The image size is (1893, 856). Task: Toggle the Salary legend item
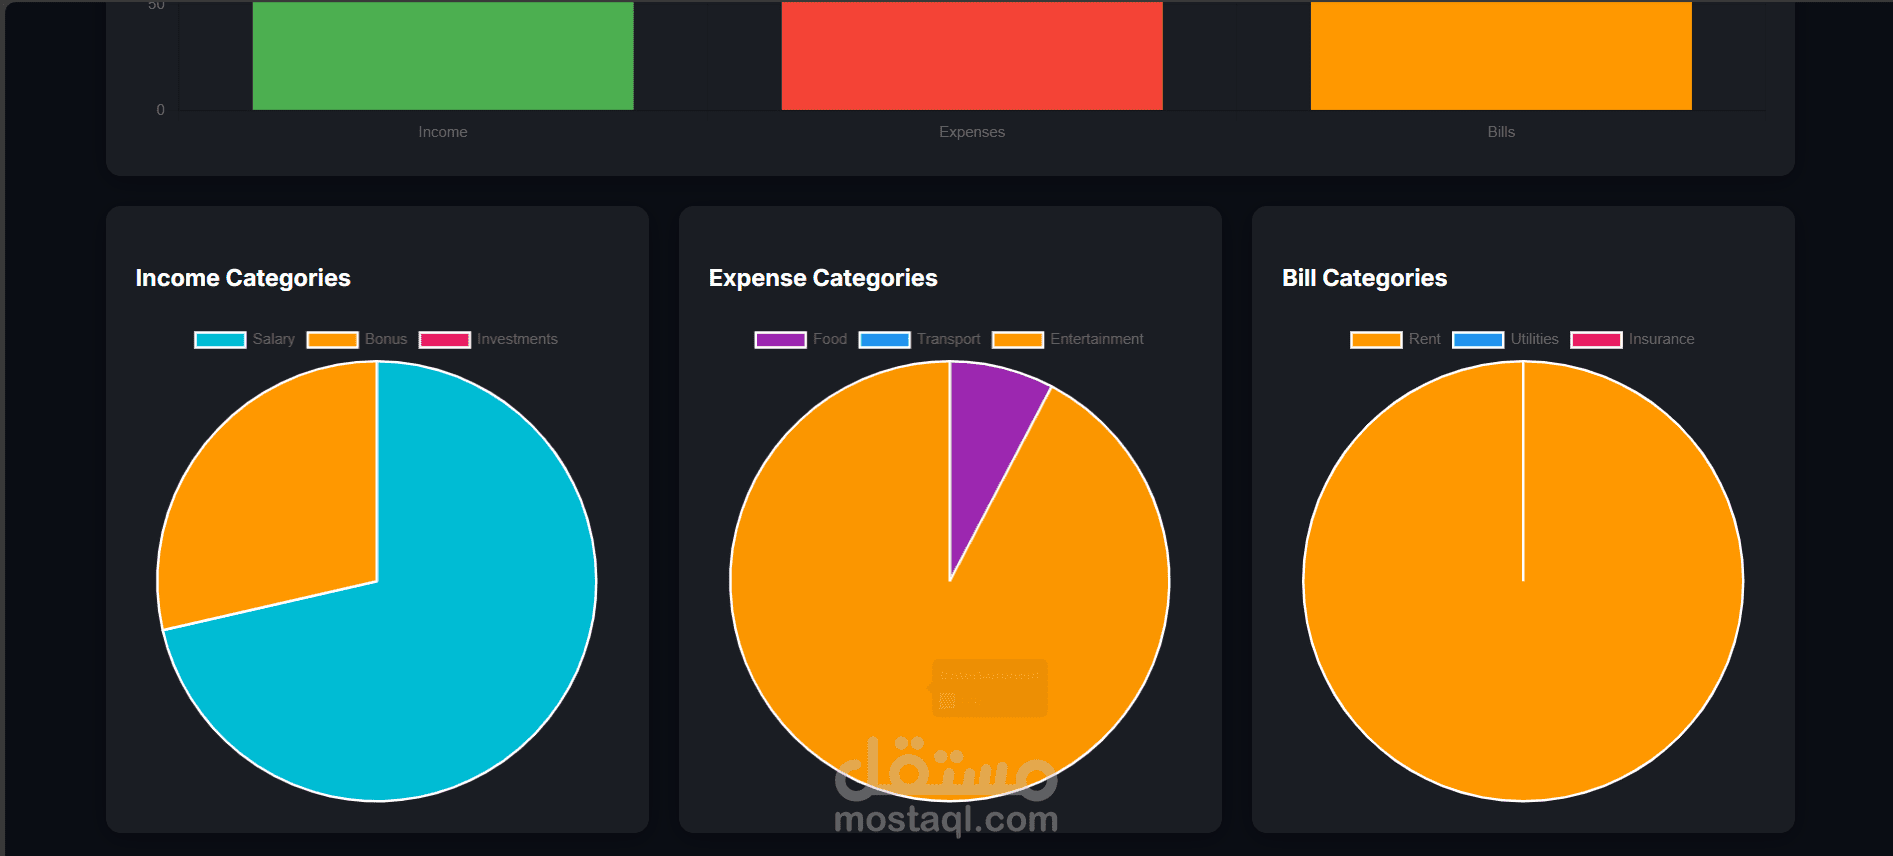click(245, 339)
